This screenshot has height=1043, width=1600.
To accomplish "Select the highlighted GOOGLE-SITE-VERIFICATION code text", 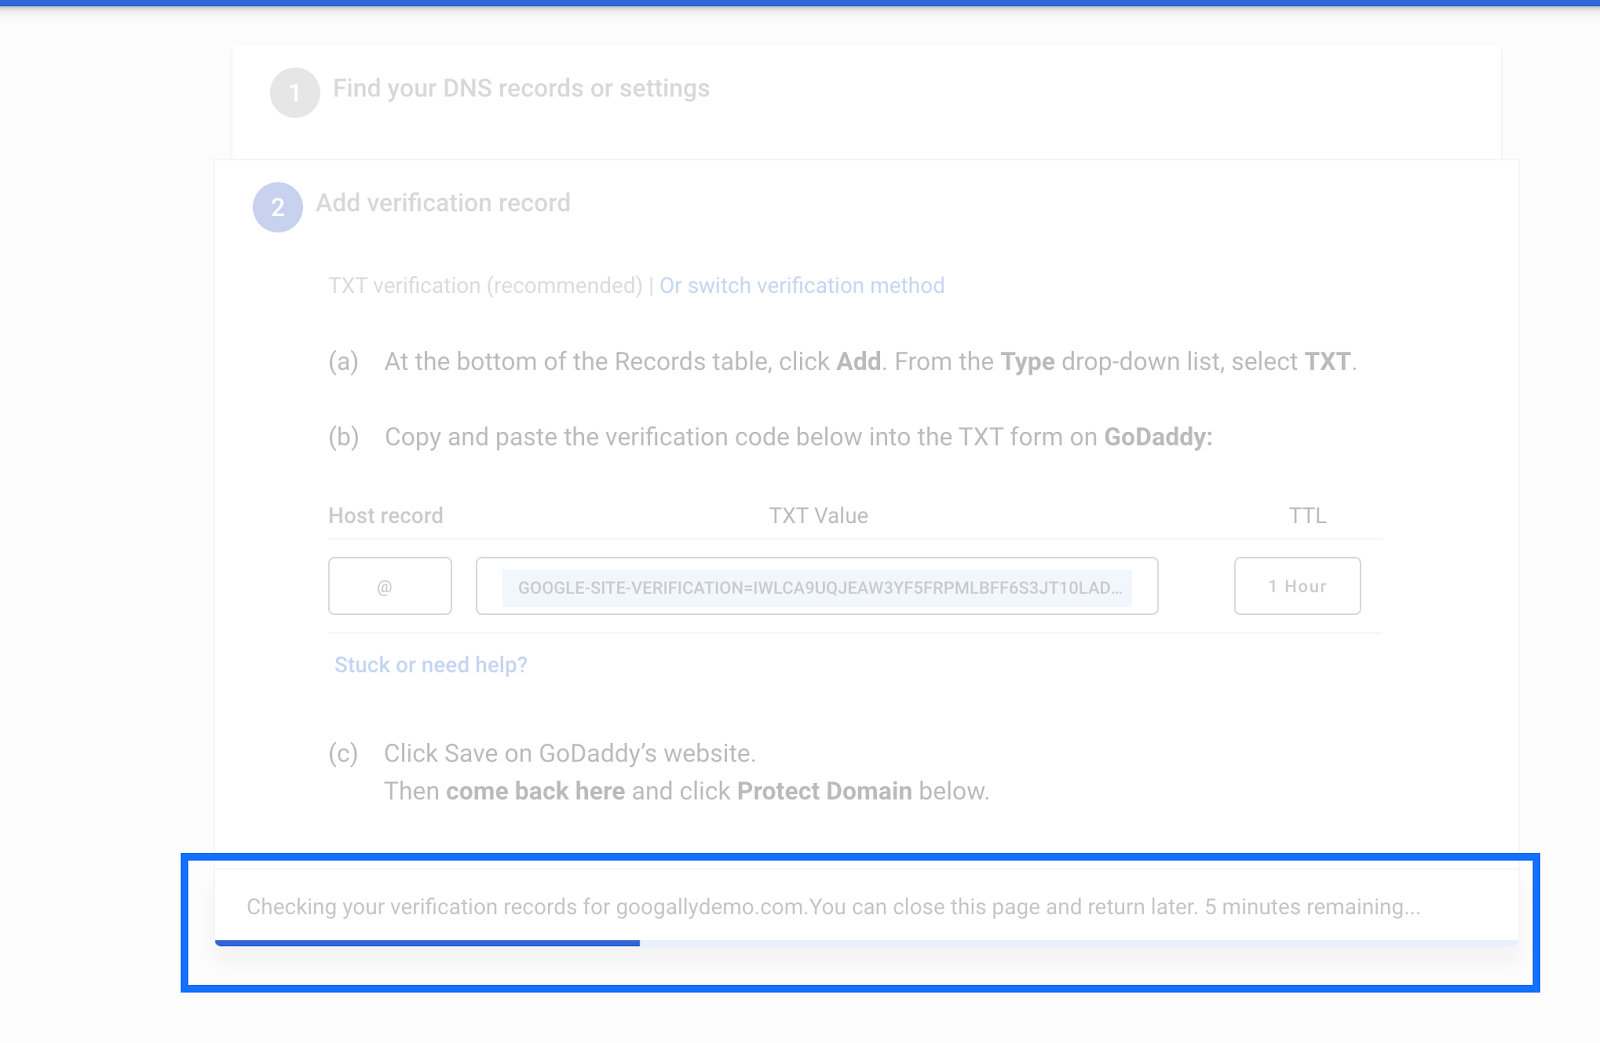I will pos(817,588).
